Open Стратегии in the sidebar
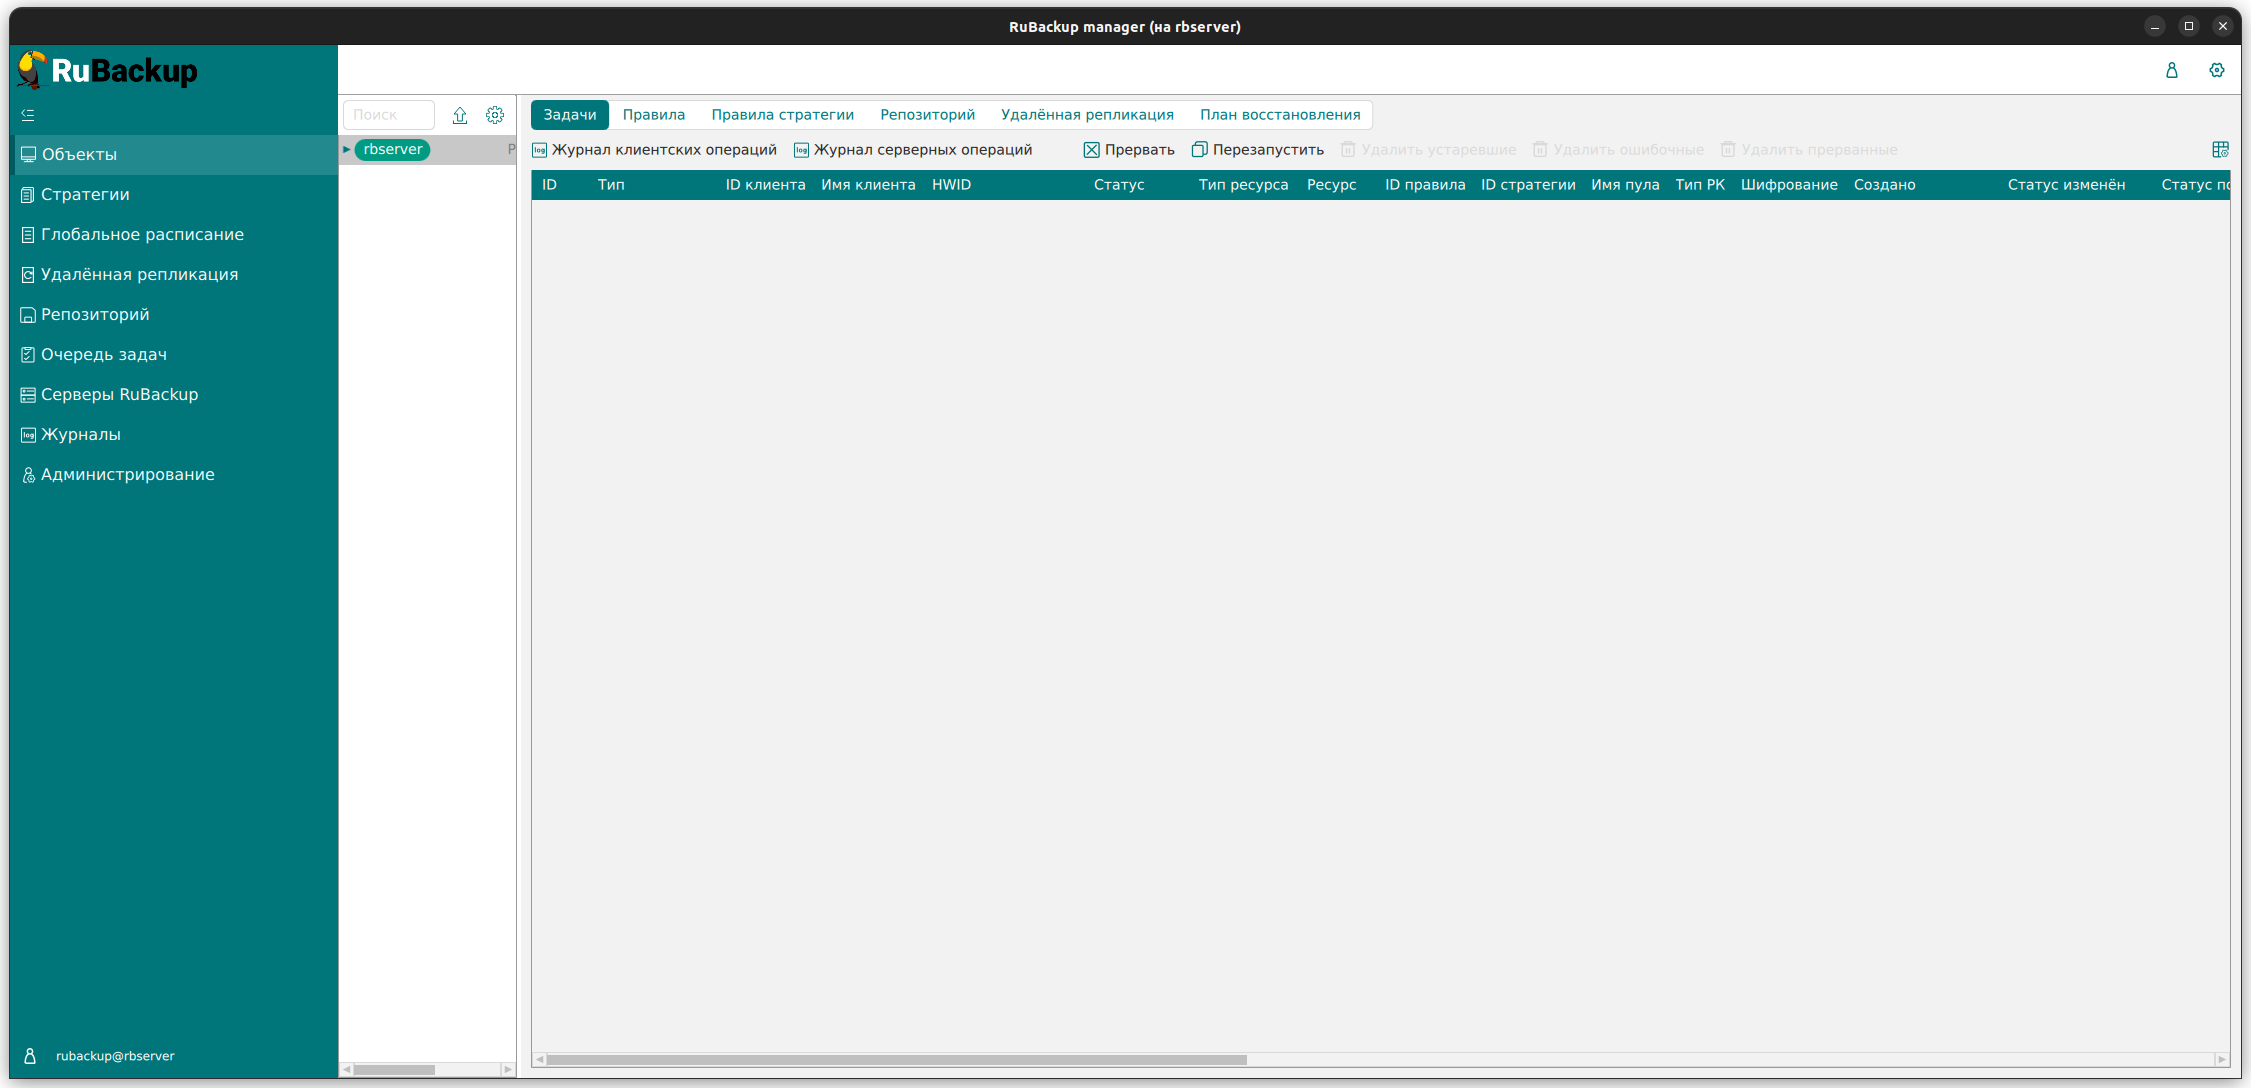The width and height of the screenshot is (2251, 1088). [85, 194]
